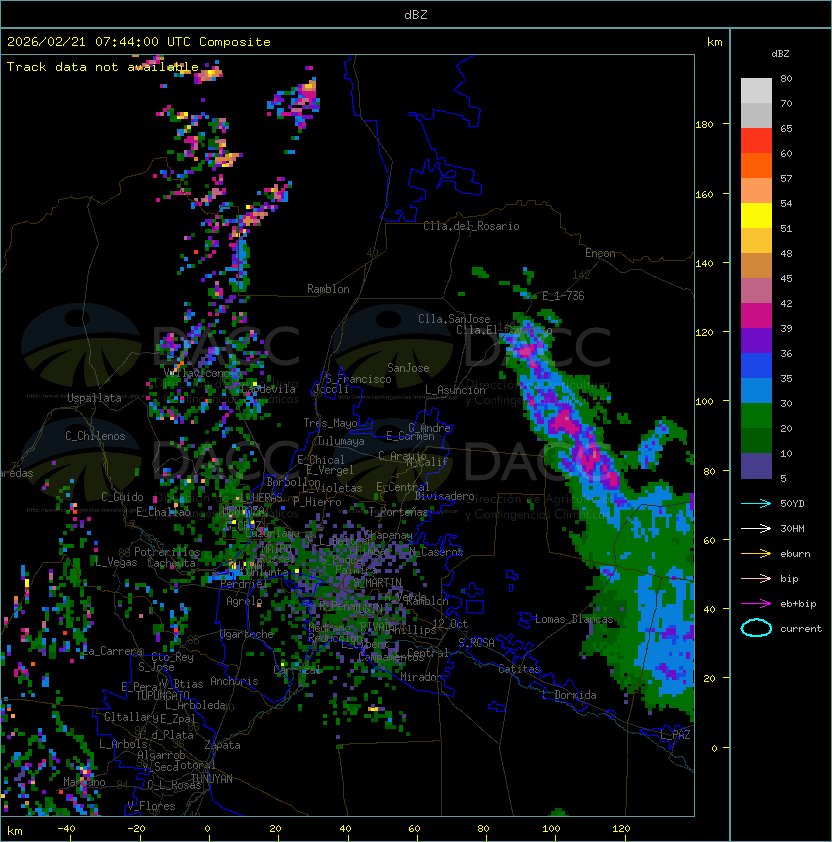Select the Uspallata label on map
The width and height of the screenshot is (832, 842).
[x=94, y=398]
